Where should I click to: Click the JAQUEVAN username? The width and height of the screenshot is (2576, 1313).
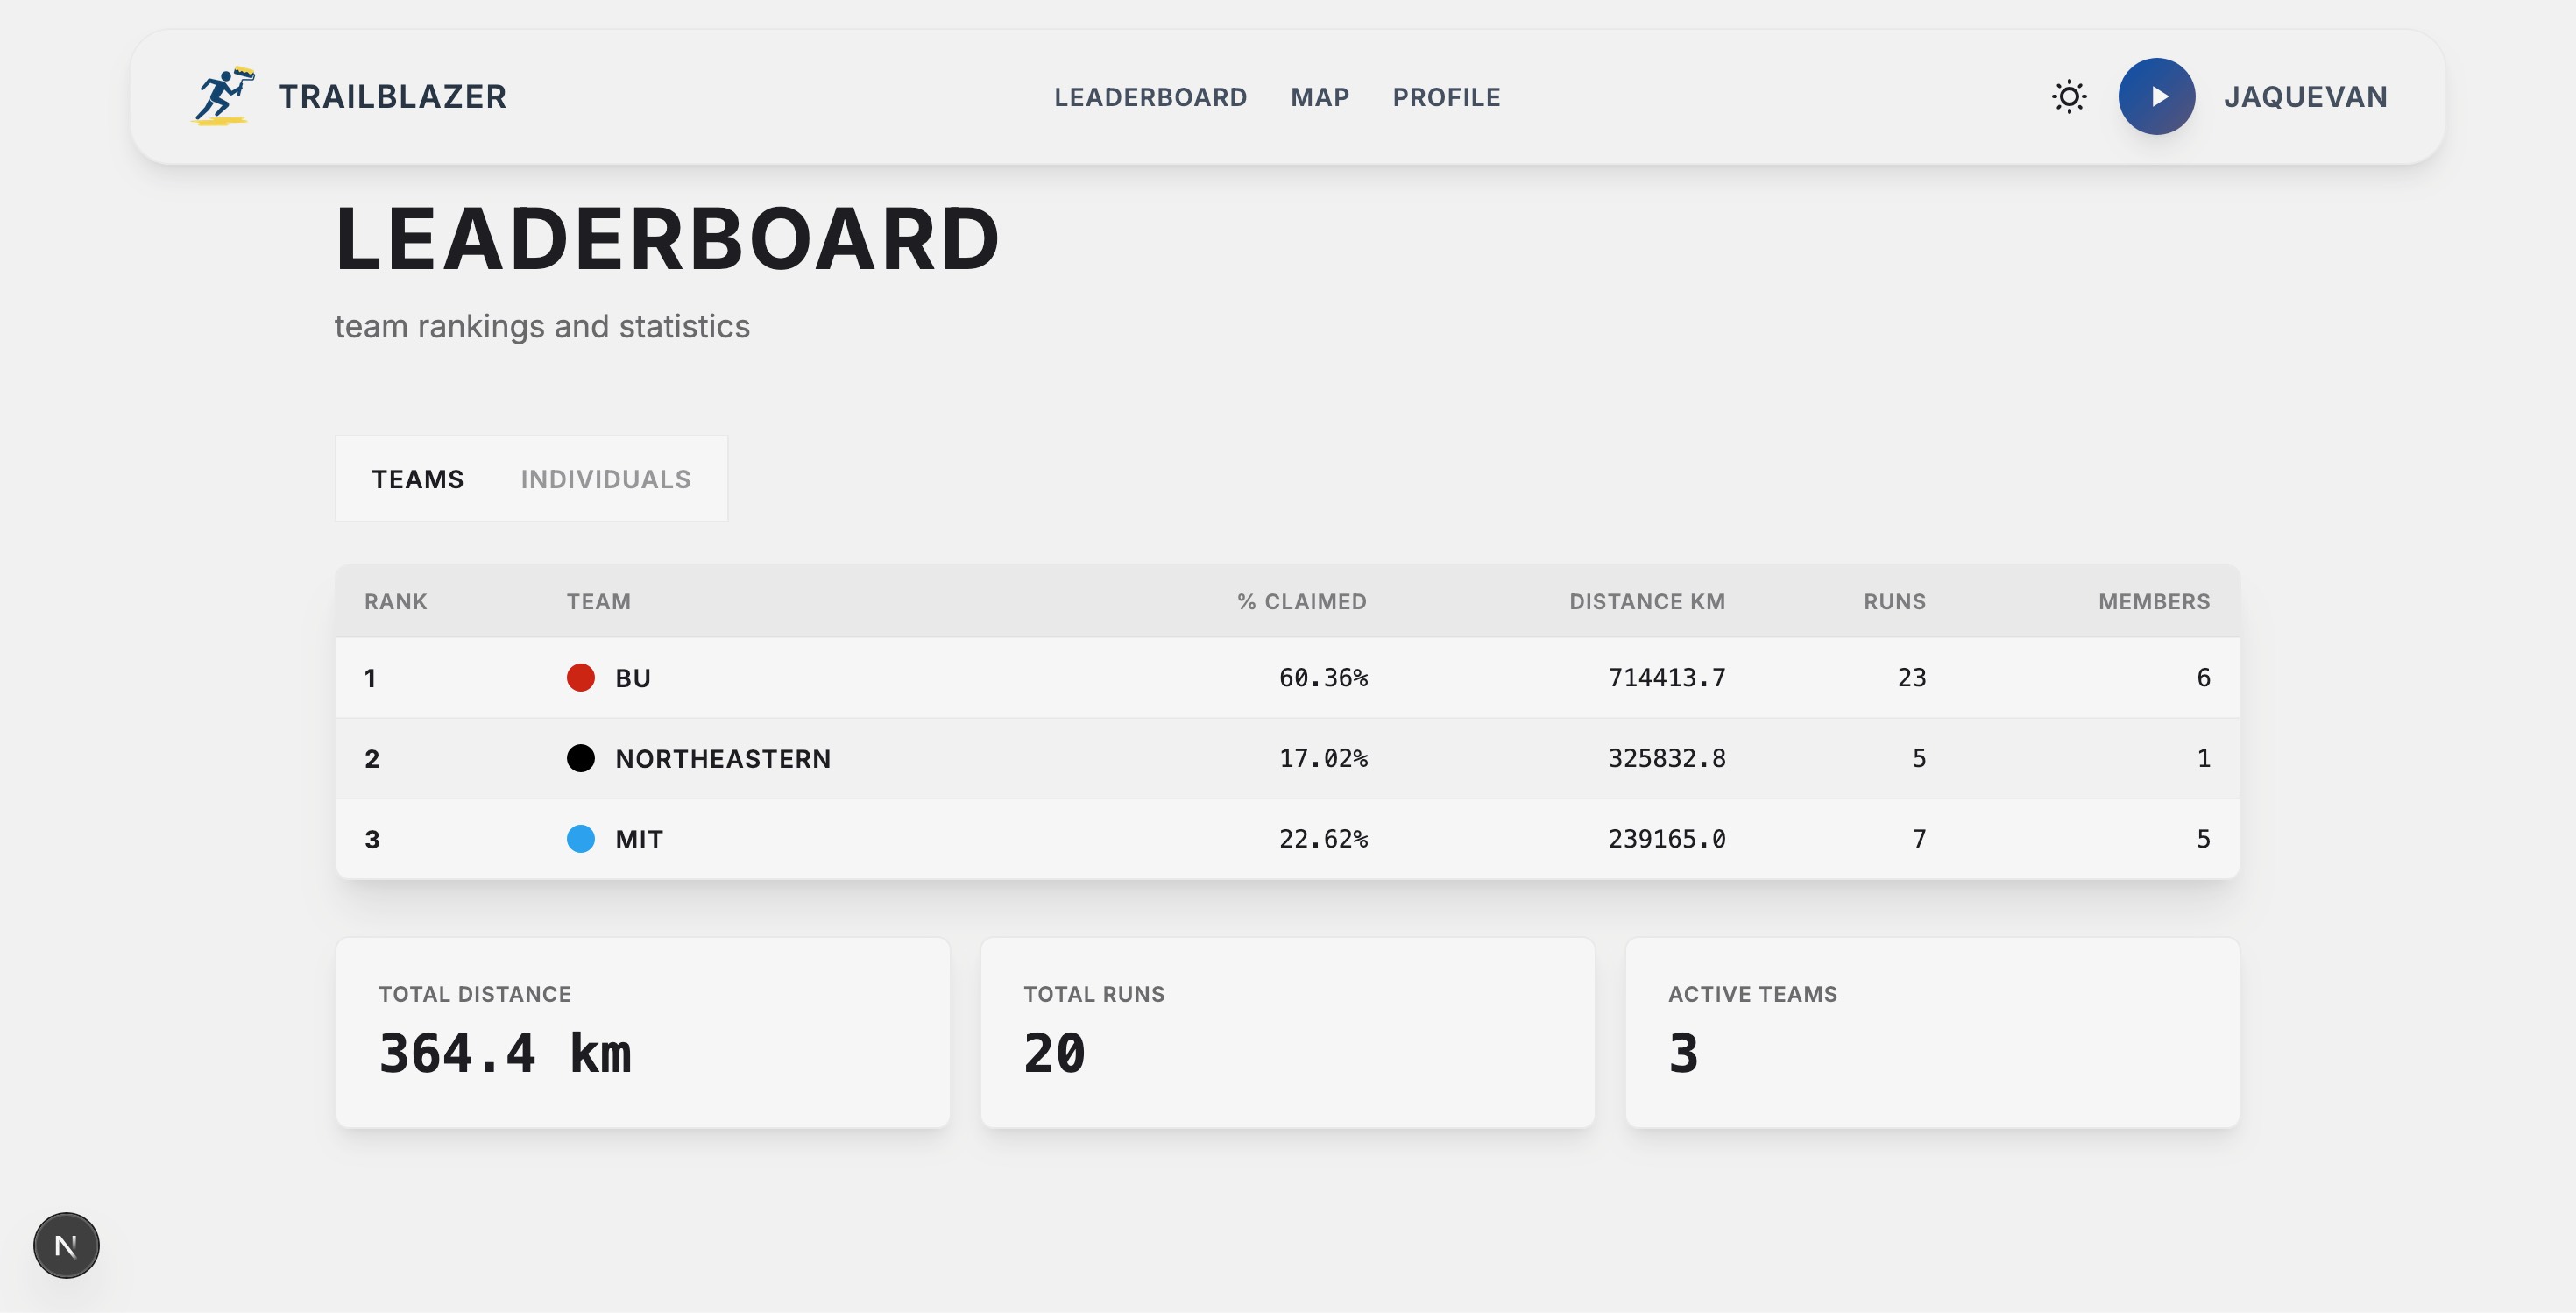(x=2305, y=97)
